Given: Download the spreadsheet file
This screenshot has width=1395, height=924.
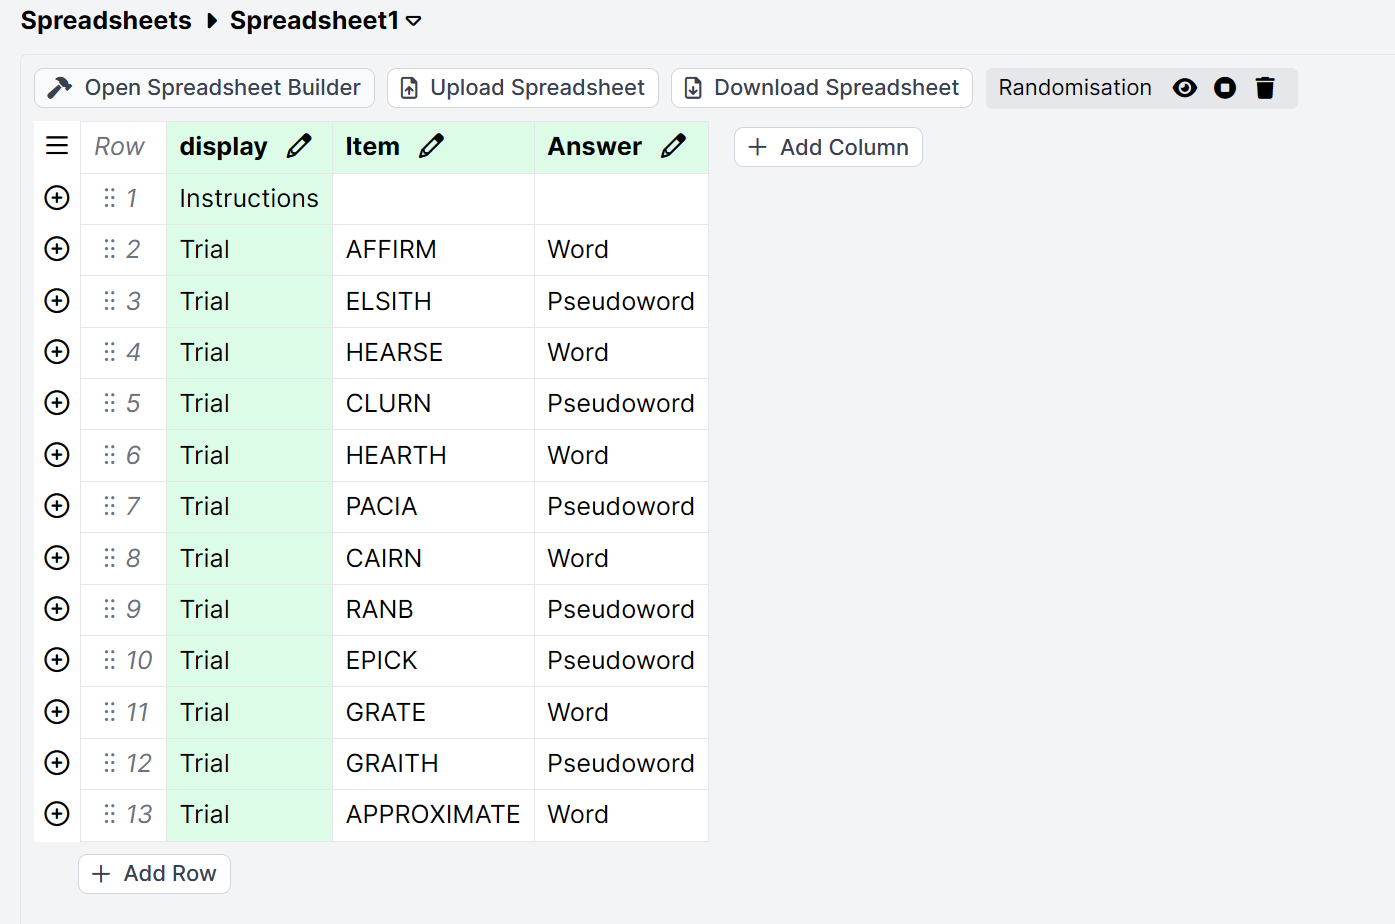Looking at the screenshot, I should 822,88.
